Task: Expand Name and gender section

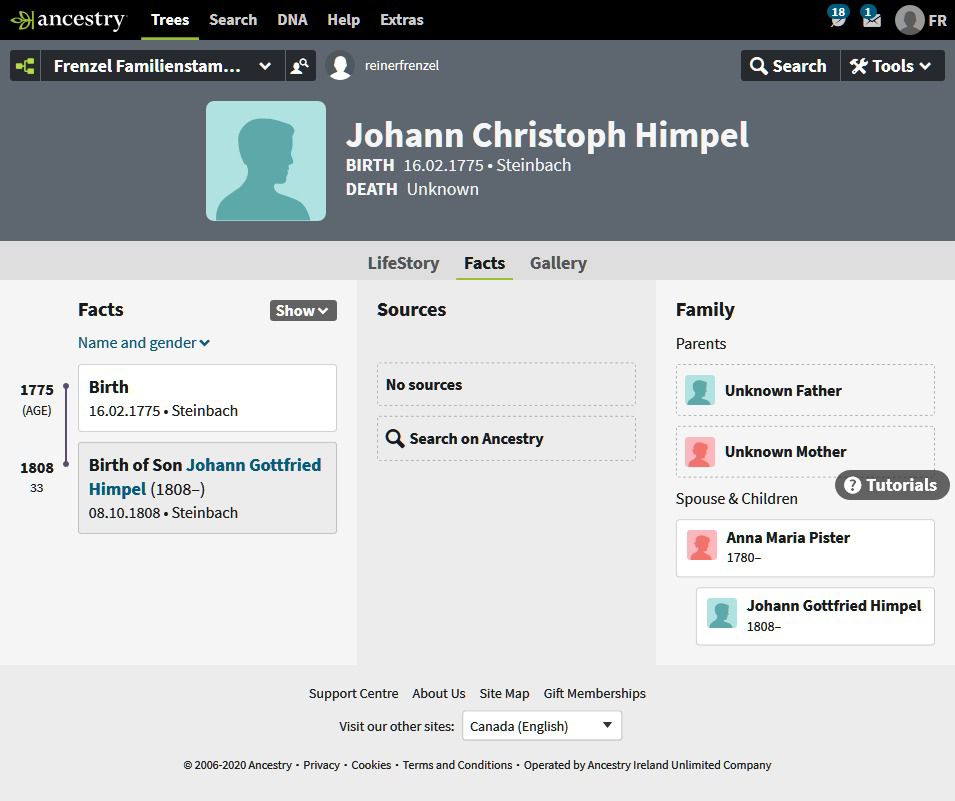Action: click(144, 343)
